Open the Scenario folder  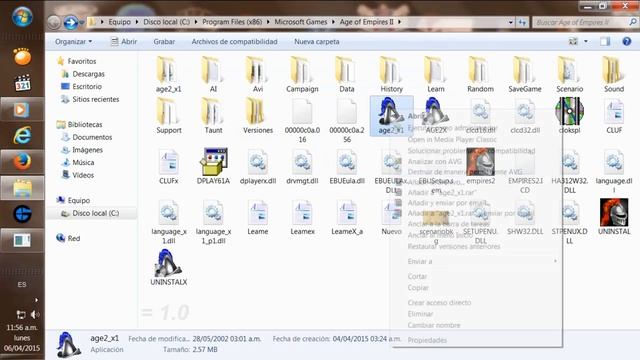[x=569, y=74]
